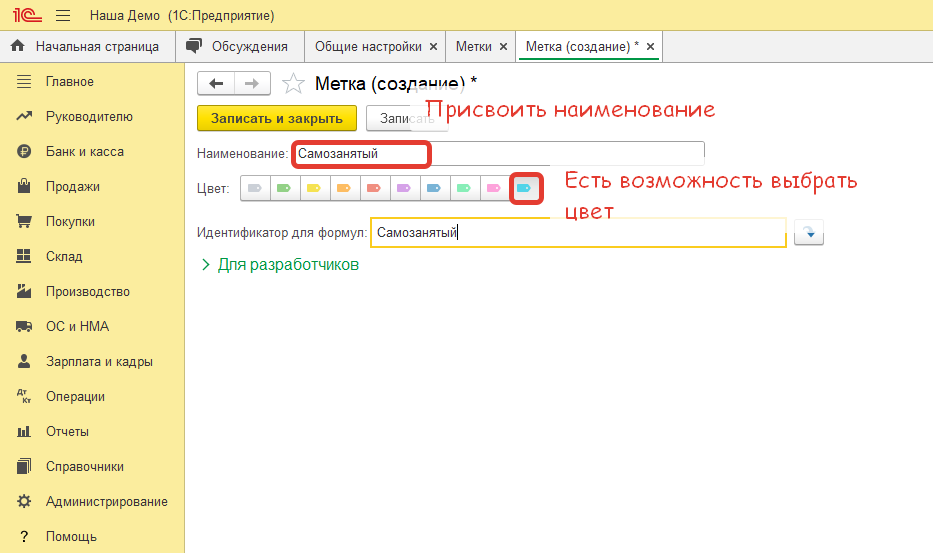The width and height of the screenshot is (933, 553).
Task: Open the Зарплата и кадры section
Action: pos(99,362)
